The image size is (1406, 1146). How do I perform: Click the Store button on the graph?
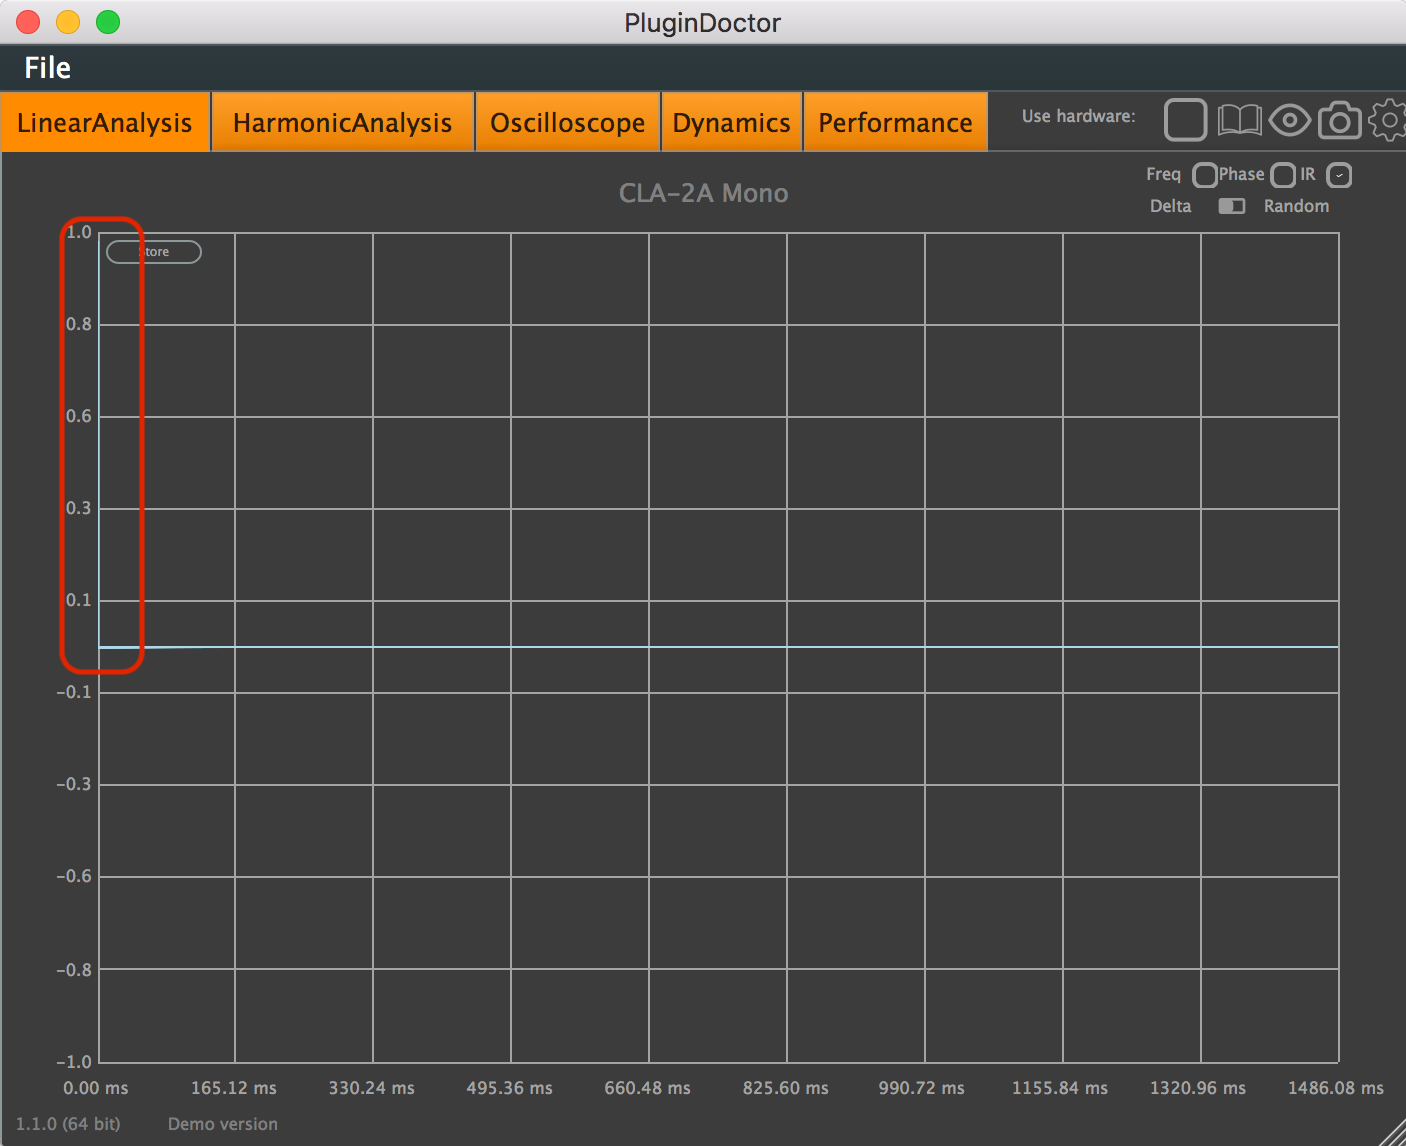(154, 252)
